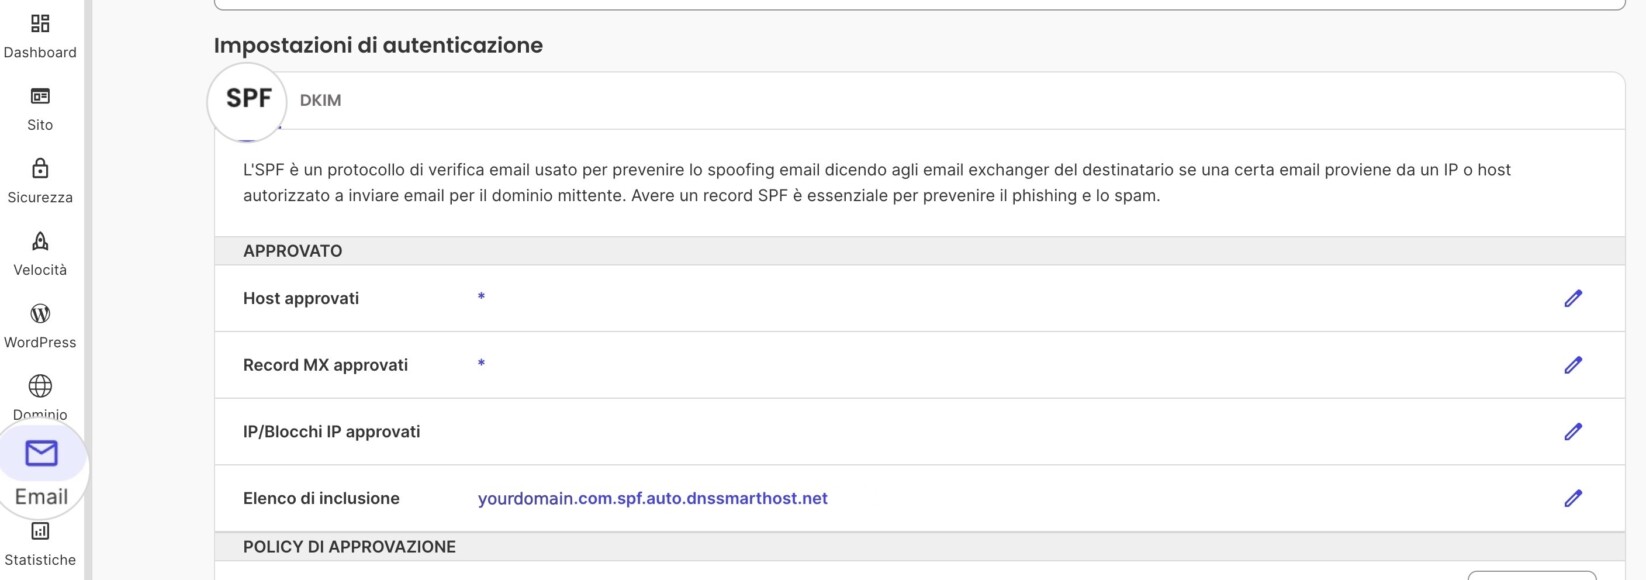Open the Sito sidebar icon

(x=40, y=96)
